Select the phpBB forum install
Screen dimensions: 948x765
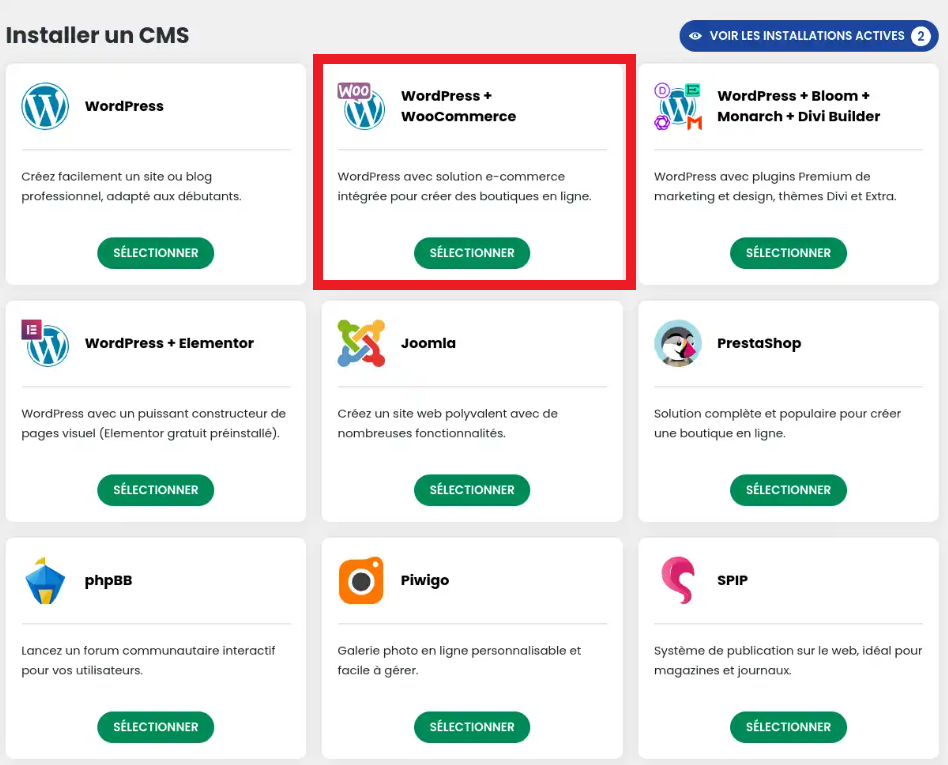[155, 727]
